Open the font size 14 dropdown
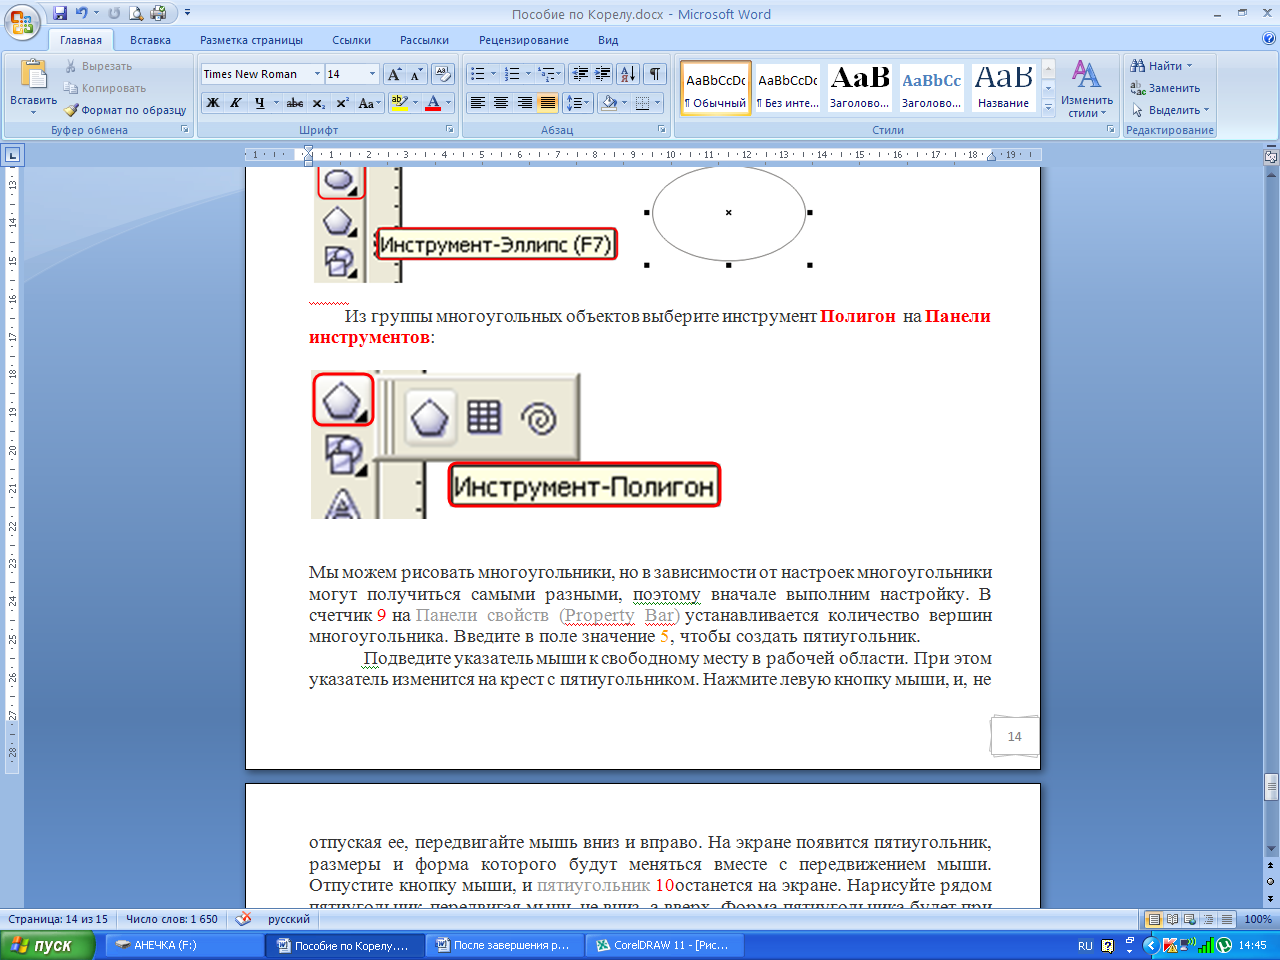1280x960 pixels. click(372, 74)
